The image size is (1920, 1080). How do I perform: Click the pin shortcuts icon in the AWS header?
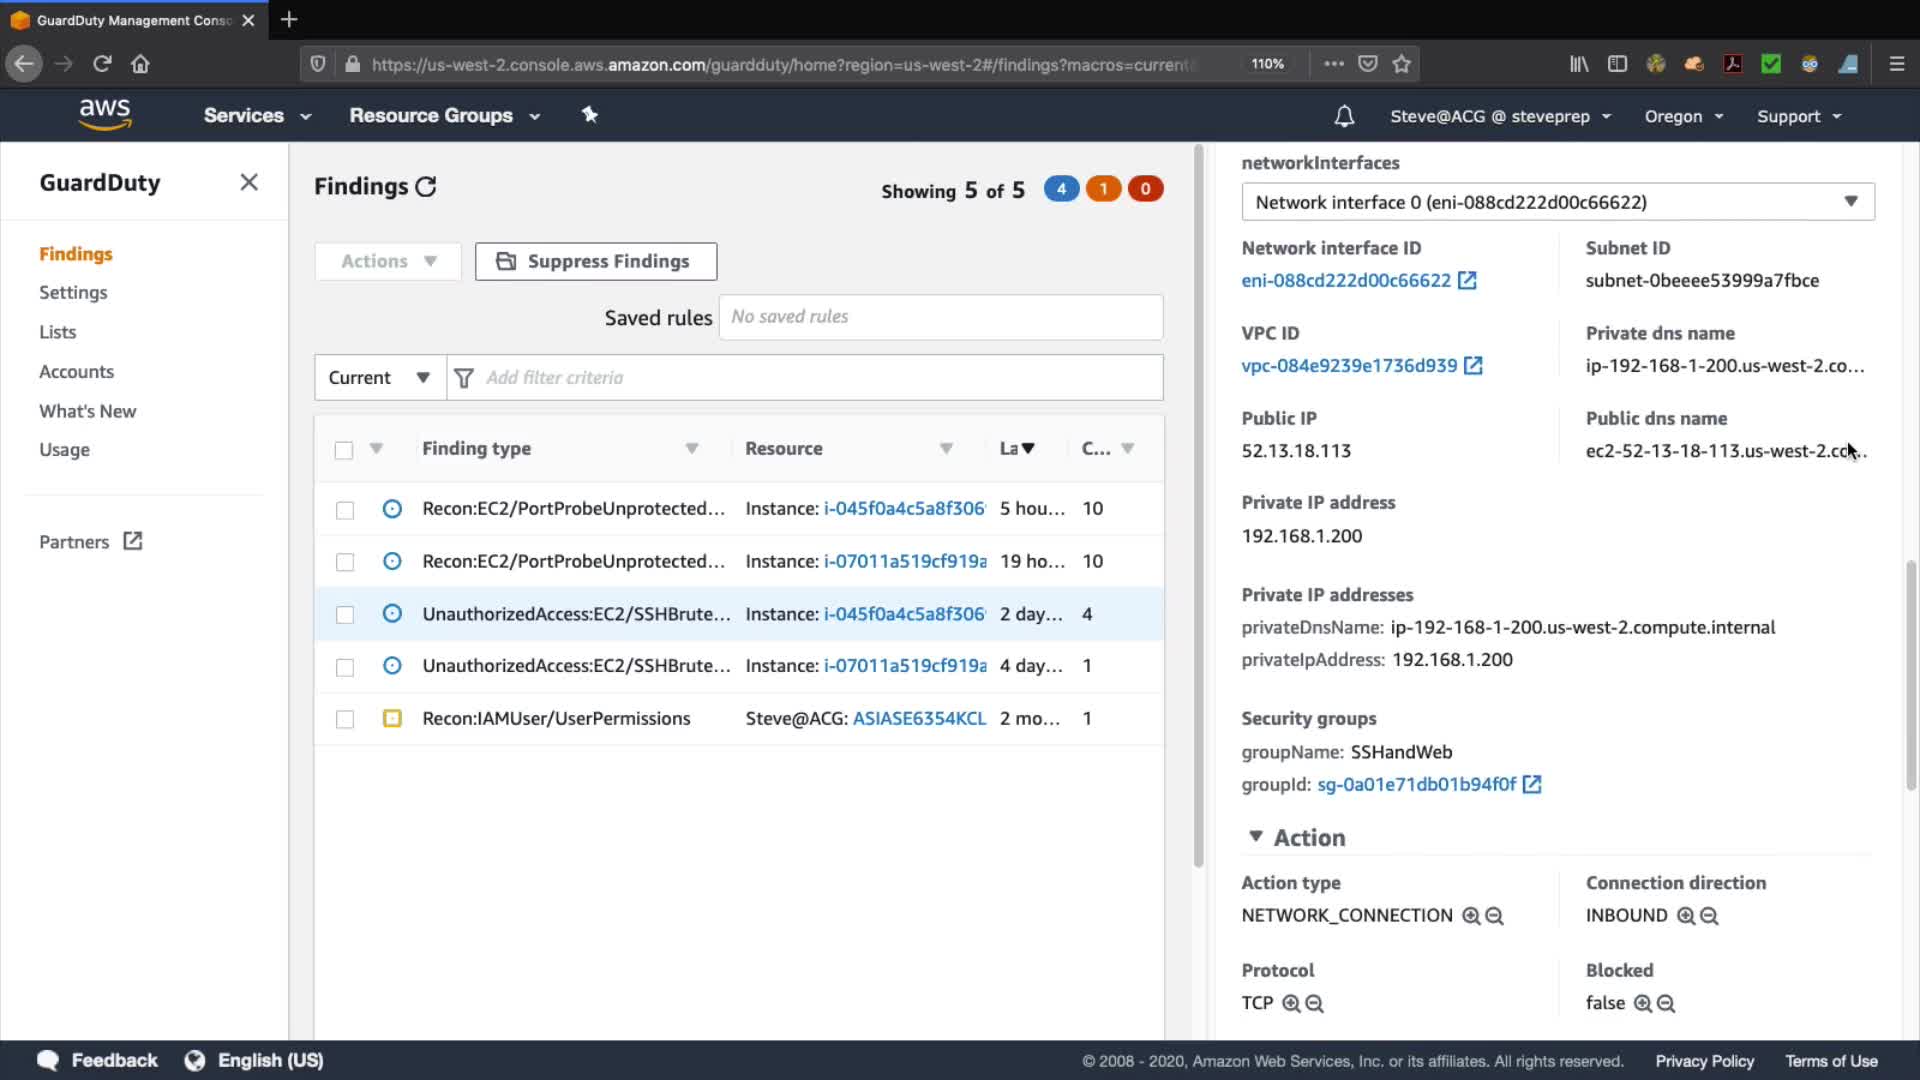tap(590, 115)
